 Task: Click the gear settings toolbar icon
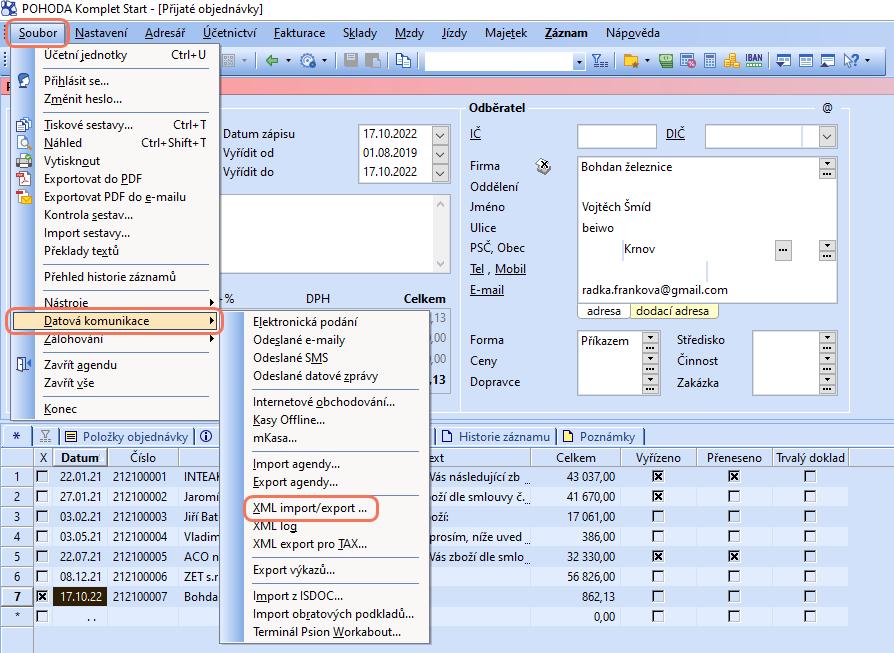coord(308,60)
